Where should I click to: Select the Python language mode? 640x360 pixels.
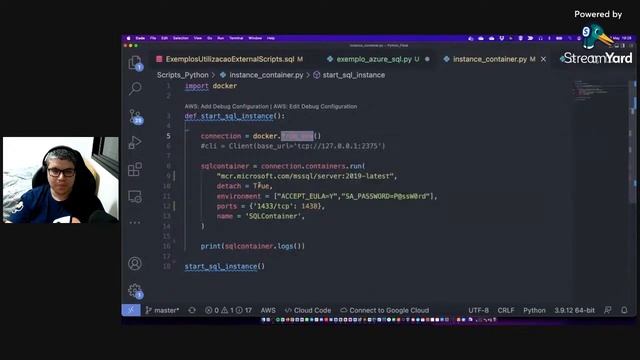click(534, 310)
